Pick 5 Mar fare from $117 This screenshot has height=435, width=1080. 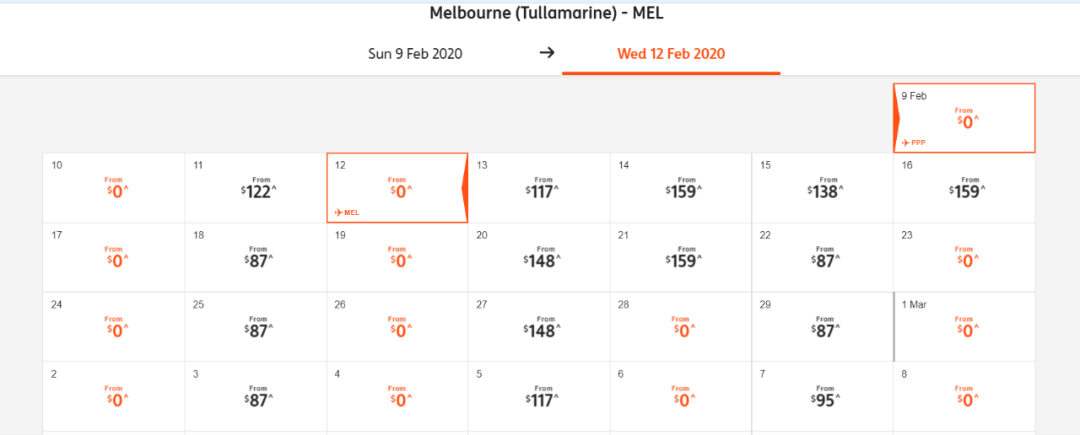pos(539,396)
